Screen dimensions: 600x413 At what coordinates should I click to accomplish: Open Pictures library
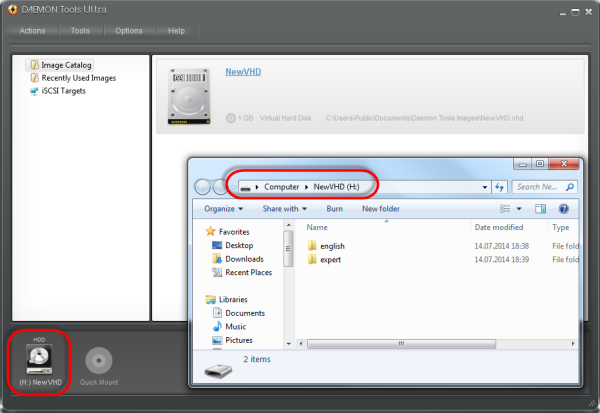coord(239,340)
